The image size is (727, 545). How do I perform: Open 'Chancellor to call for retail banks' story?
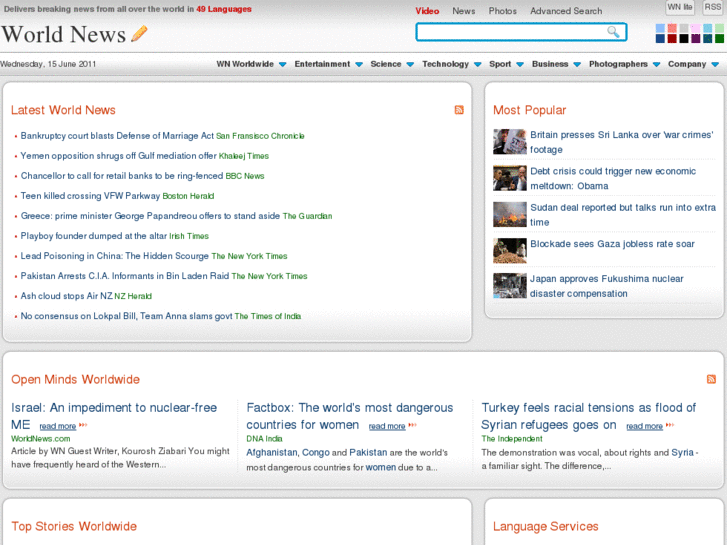(121, 176)
